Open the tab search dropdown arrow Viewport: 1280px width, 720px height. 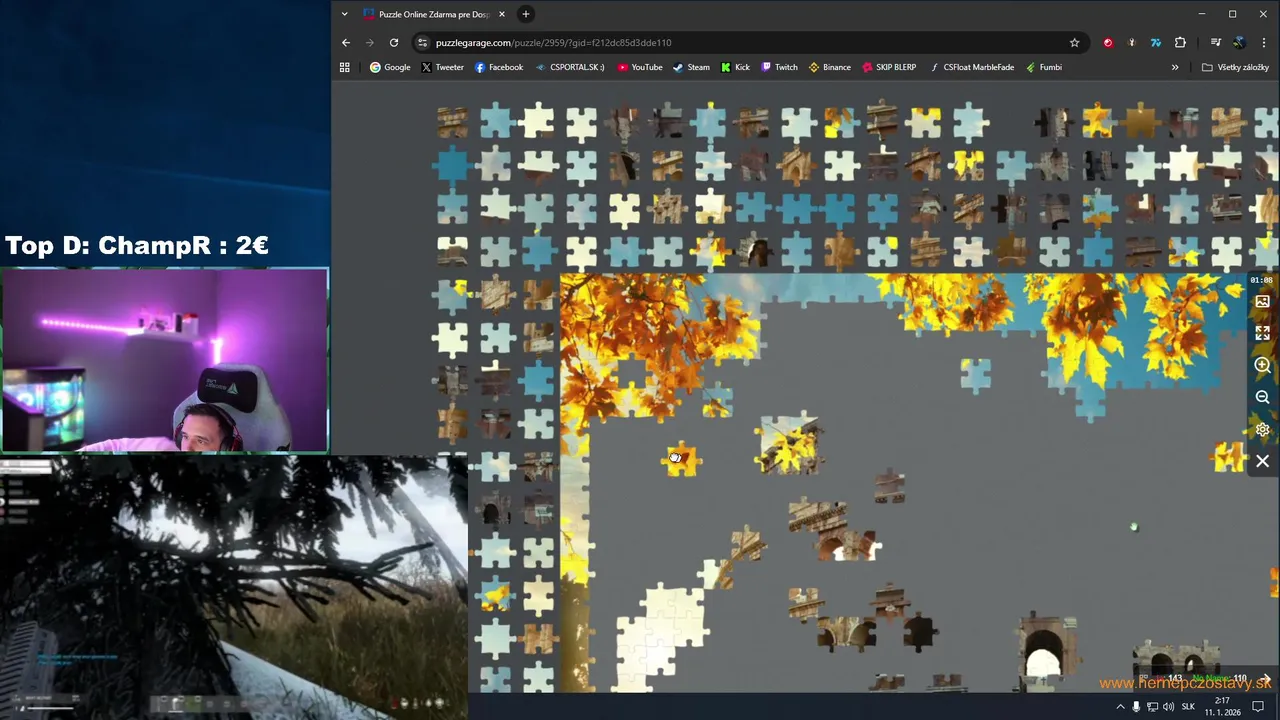pos(345,14)
